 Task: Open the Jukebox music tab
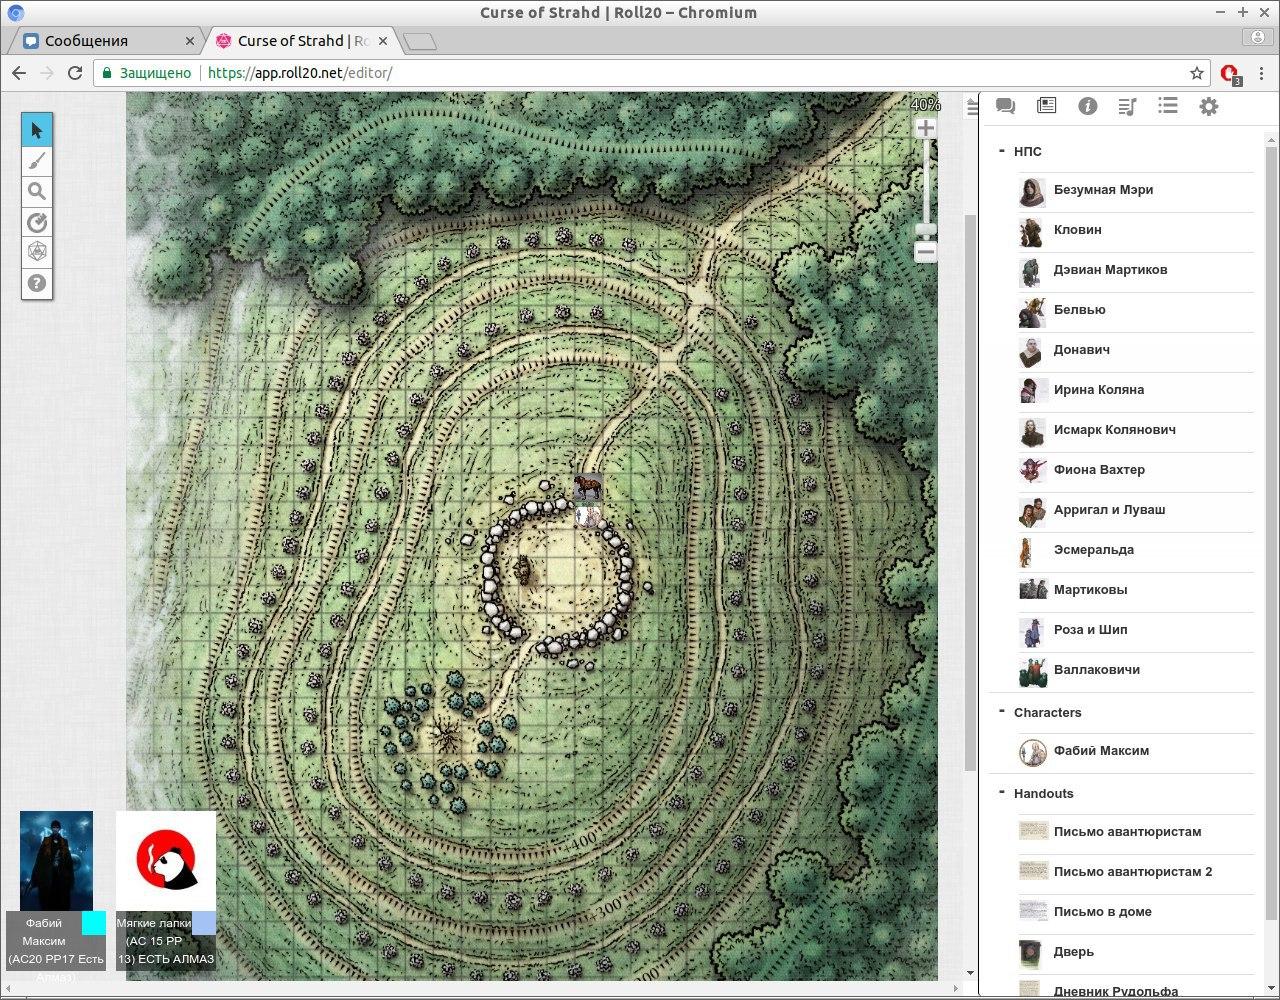click(1127, 106)
